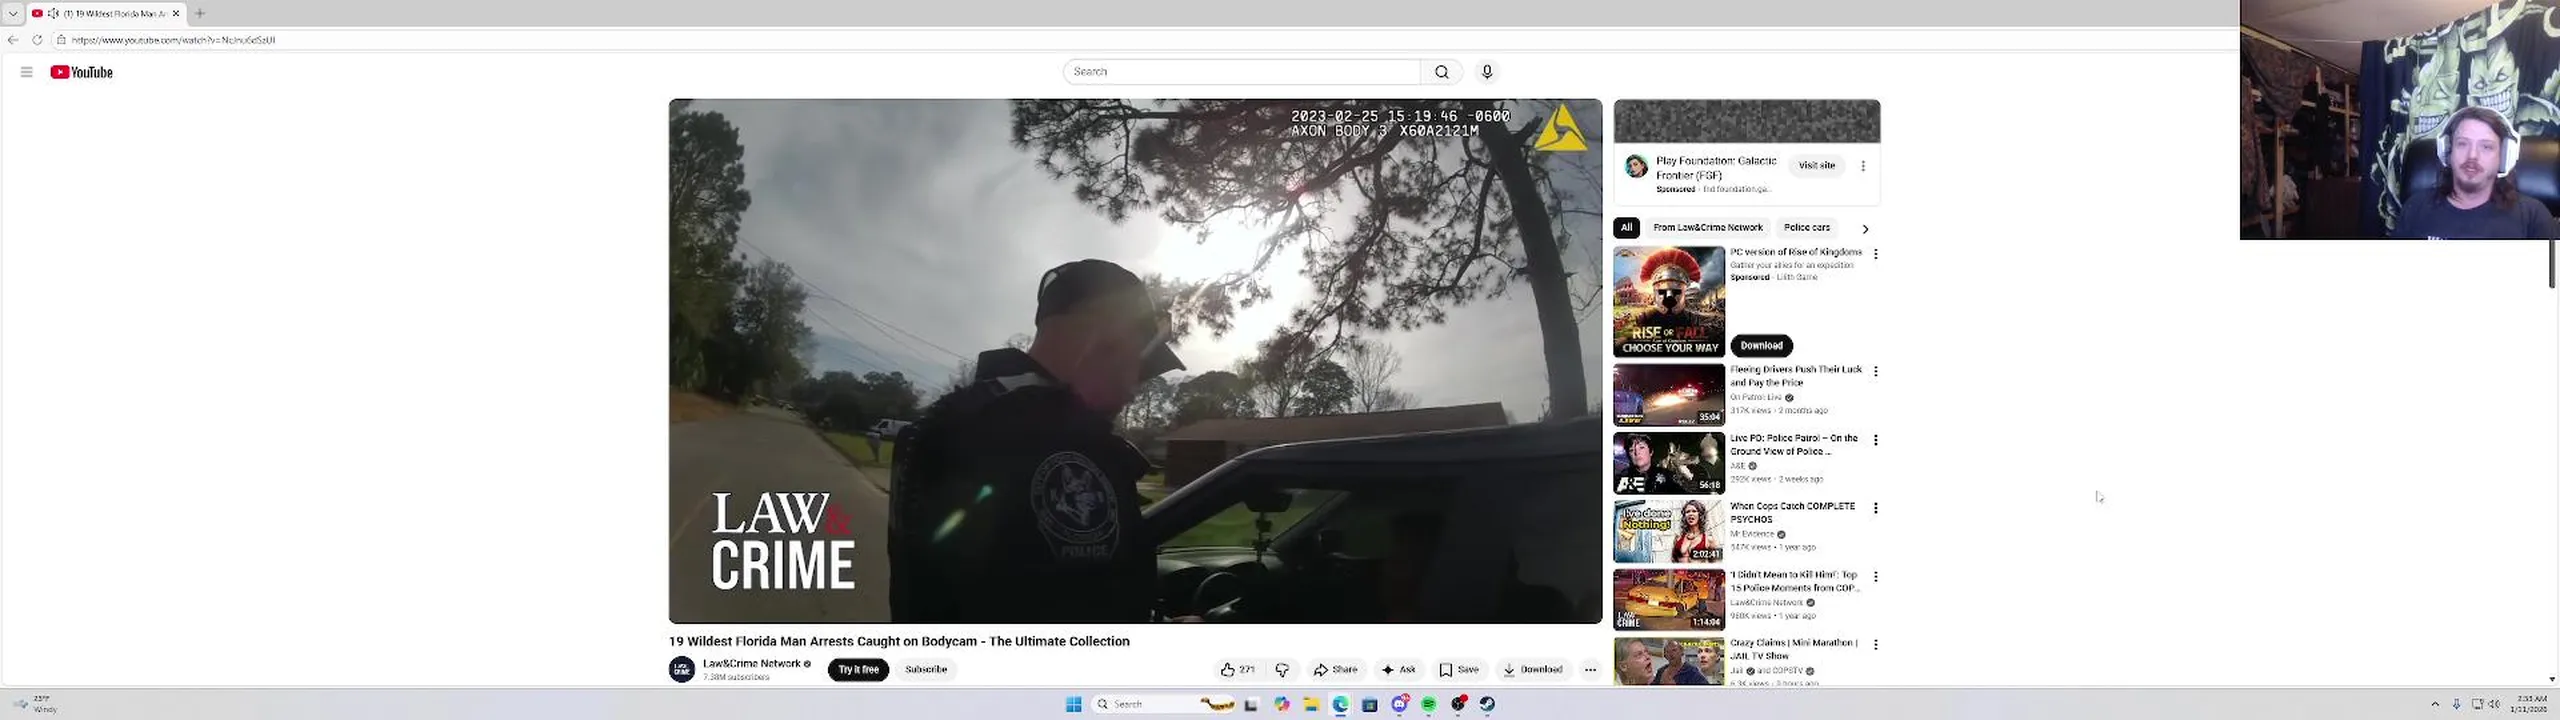Share the Florida Man video
This screenshot has width=2560, height=720.
click(x=1336, y=670)
